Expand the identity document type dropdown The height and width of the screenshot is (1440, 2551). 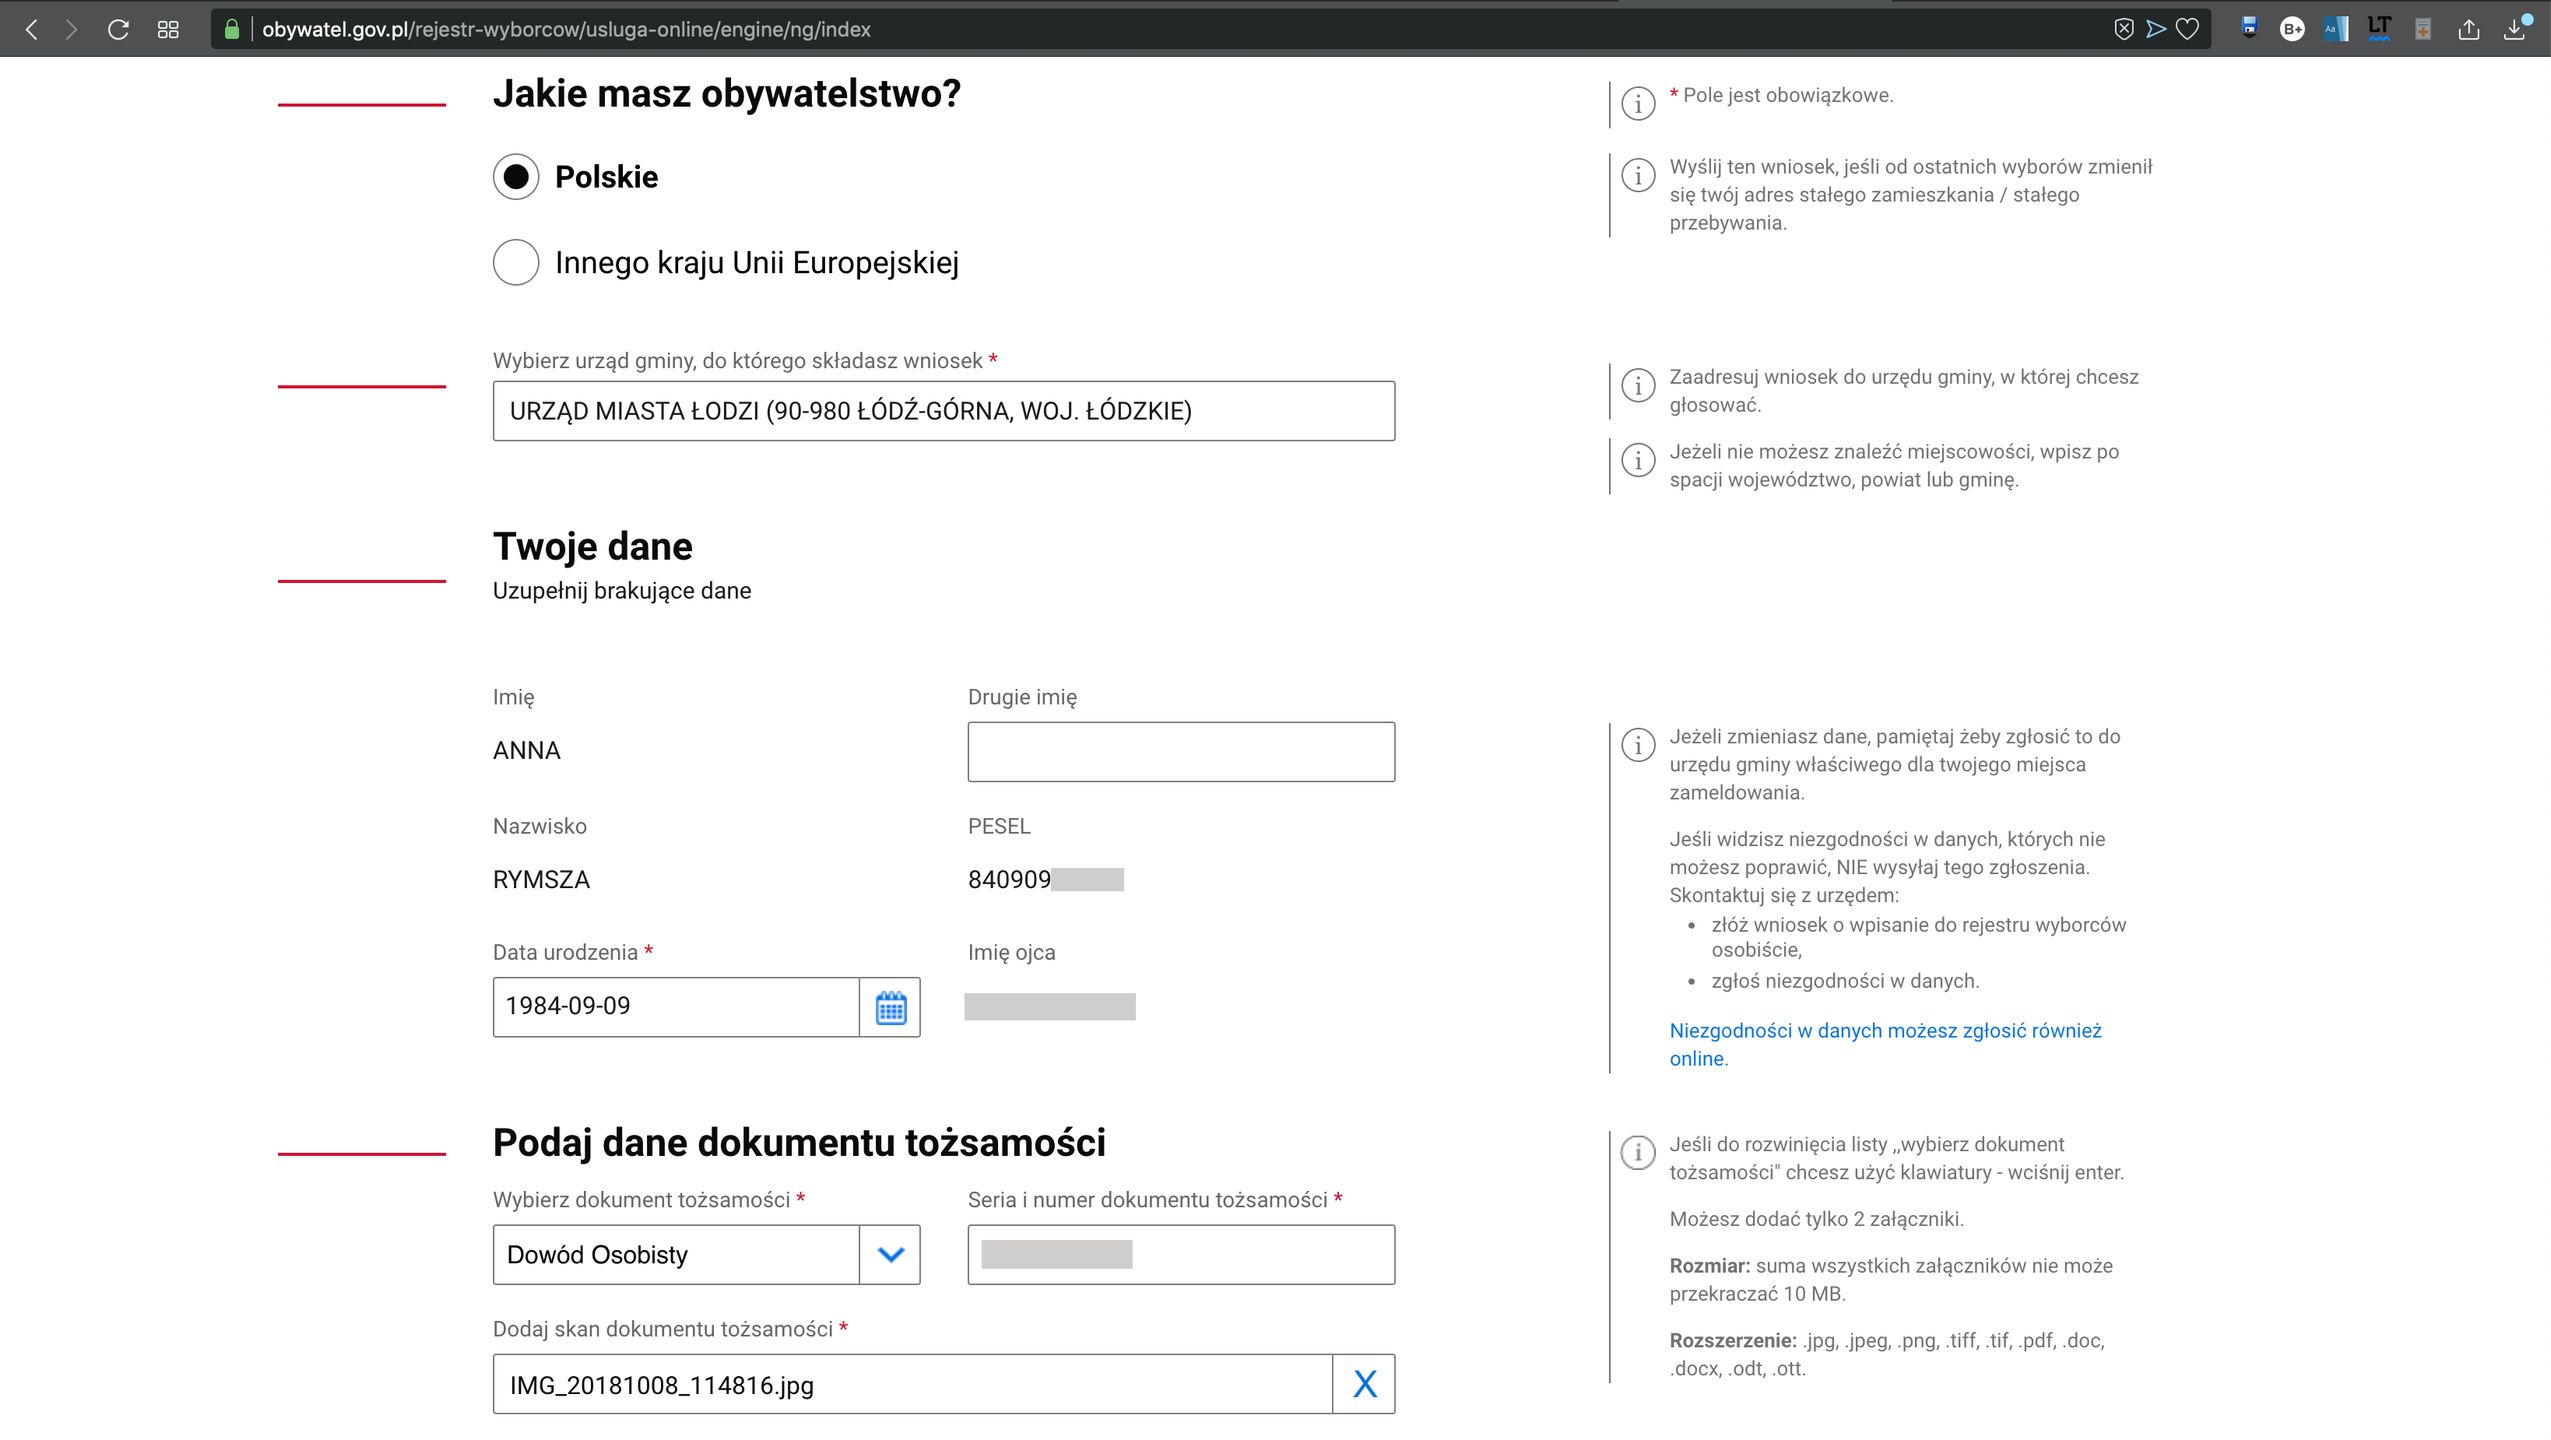pos(890,1254)
